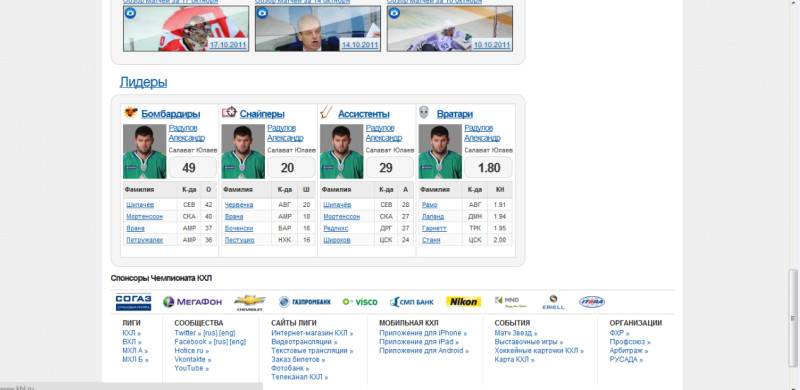Viewport: 800px width, 390px height.
Task: Click the Вратари goalie mask icon
Action: (x=424, y=112)
